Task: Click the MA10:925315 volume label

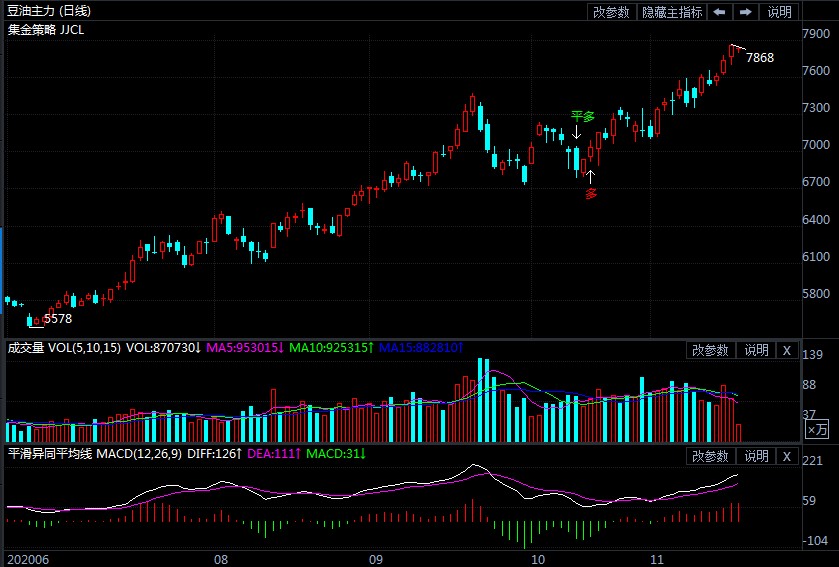Action: click(x=331, y=348)
